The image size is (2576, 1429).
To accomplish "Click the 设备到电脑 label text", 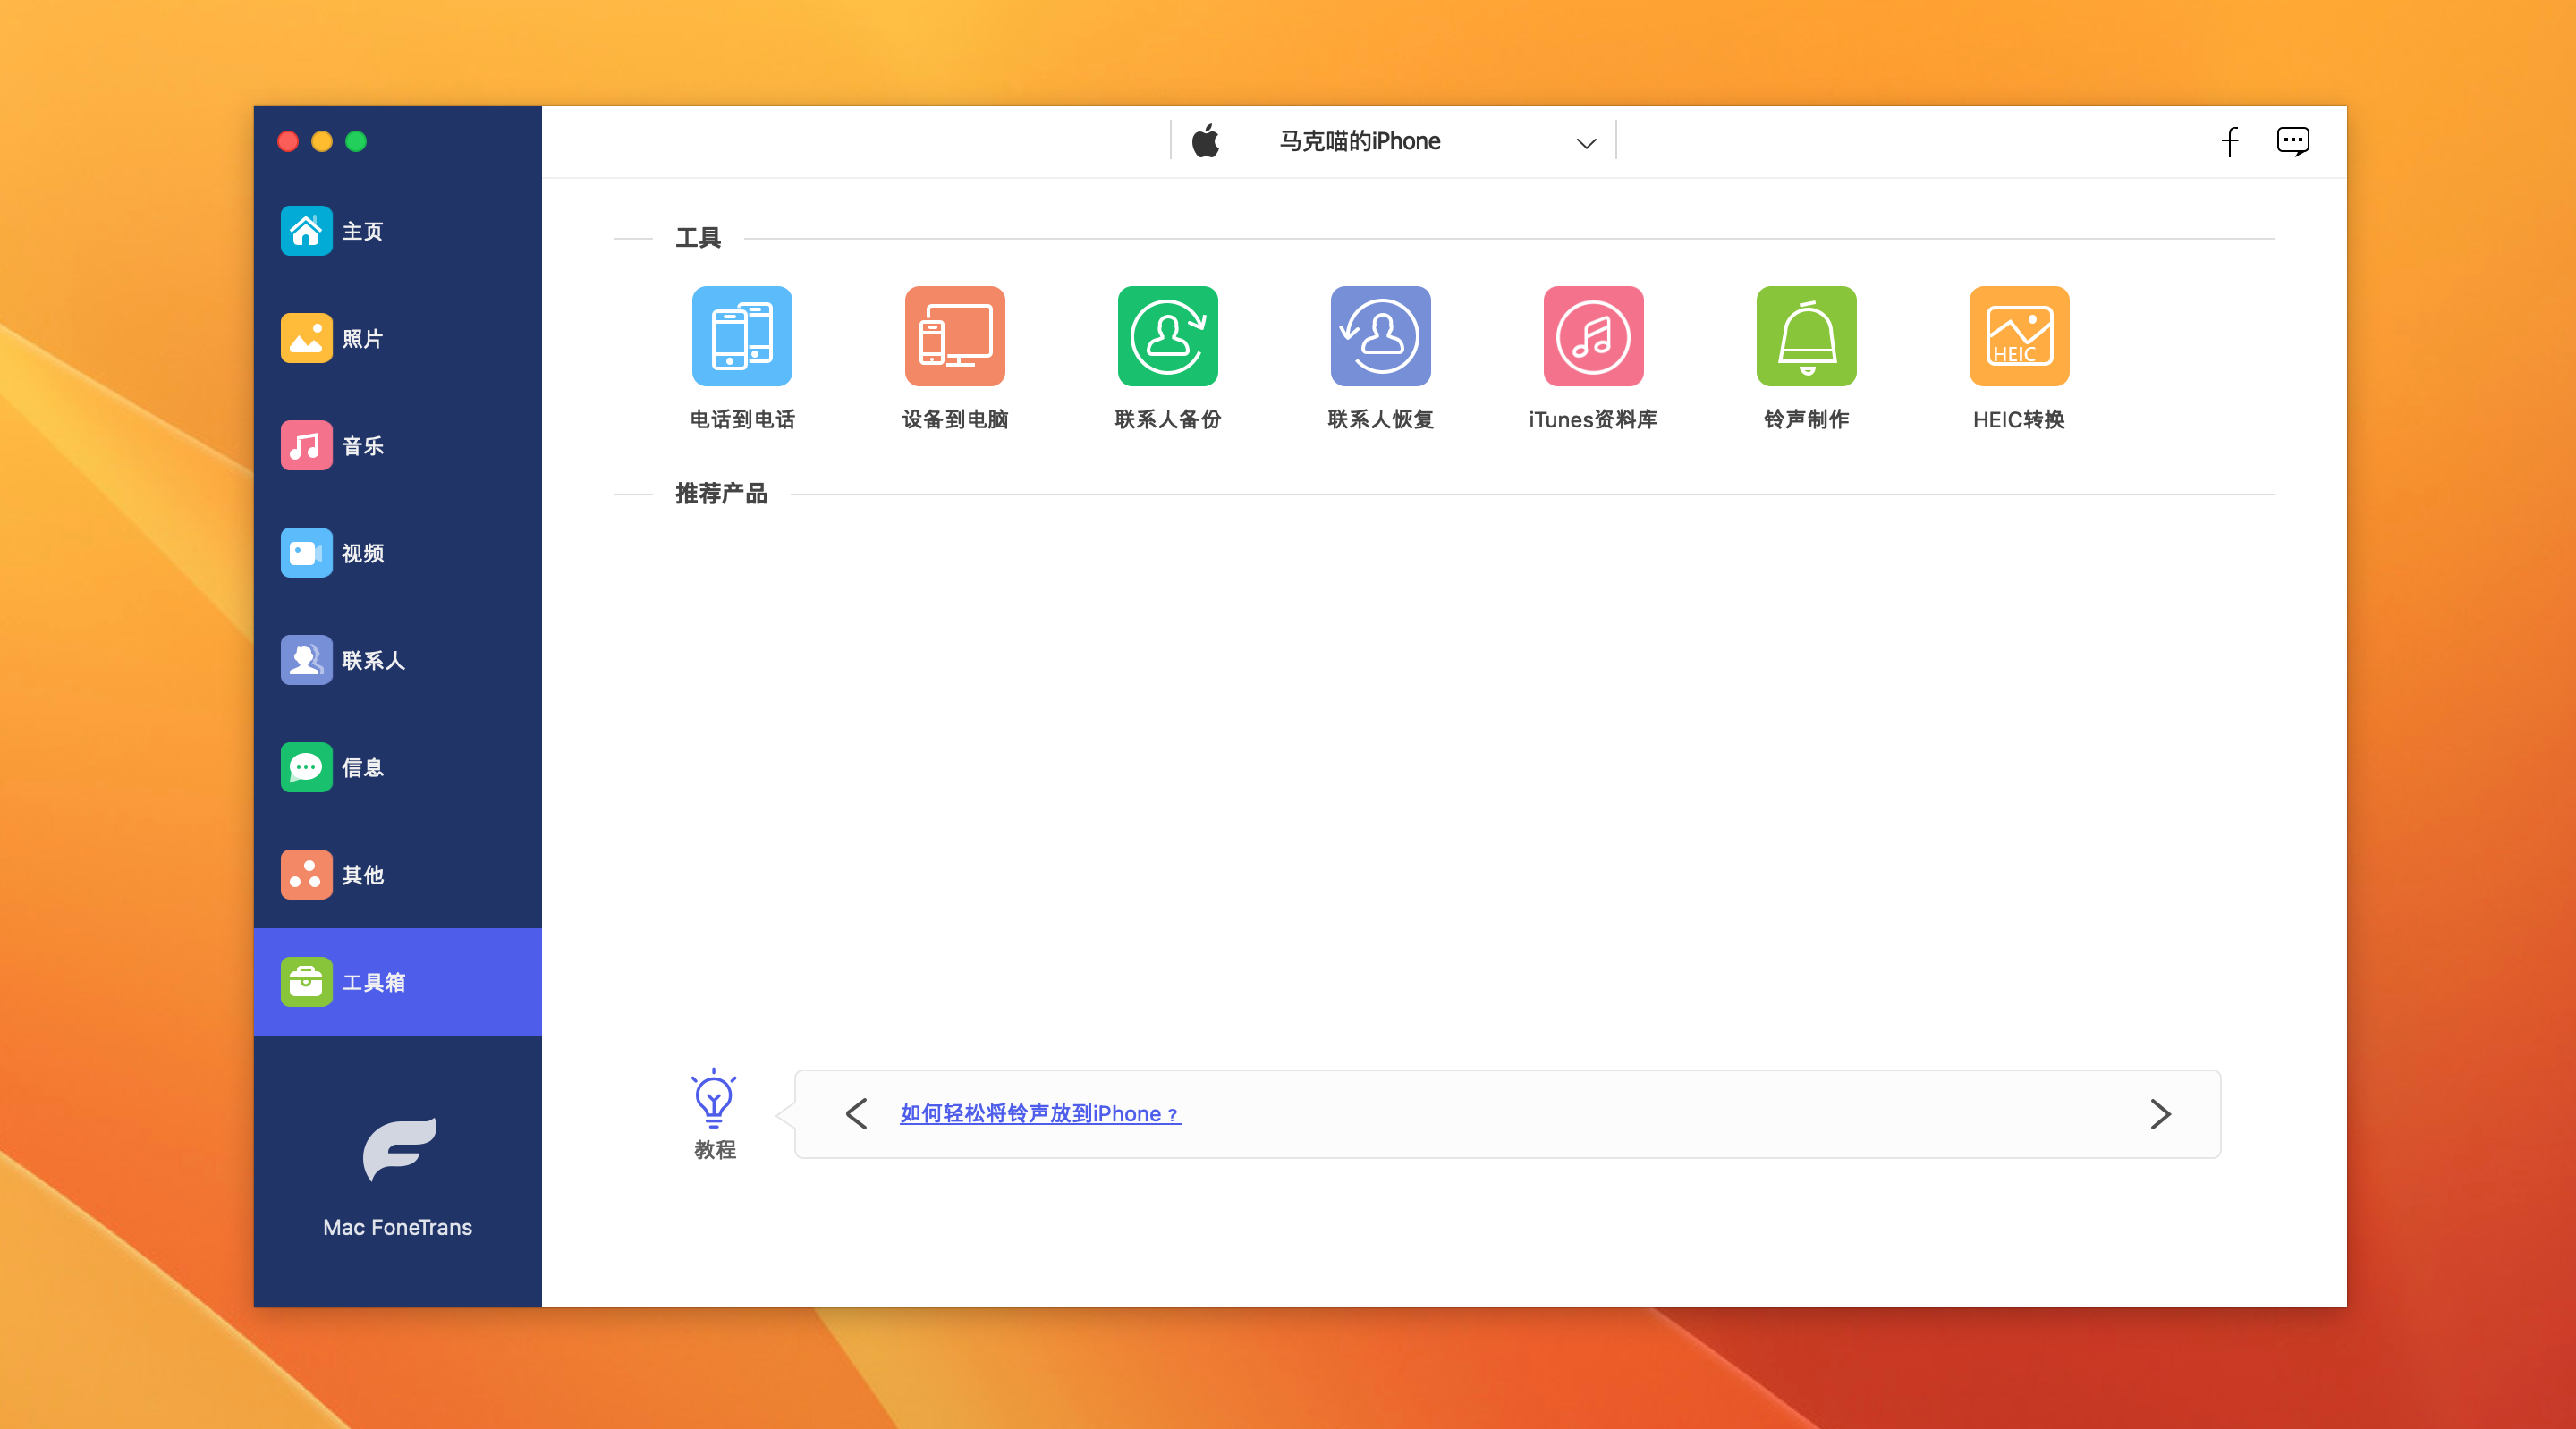I will 955,419.
